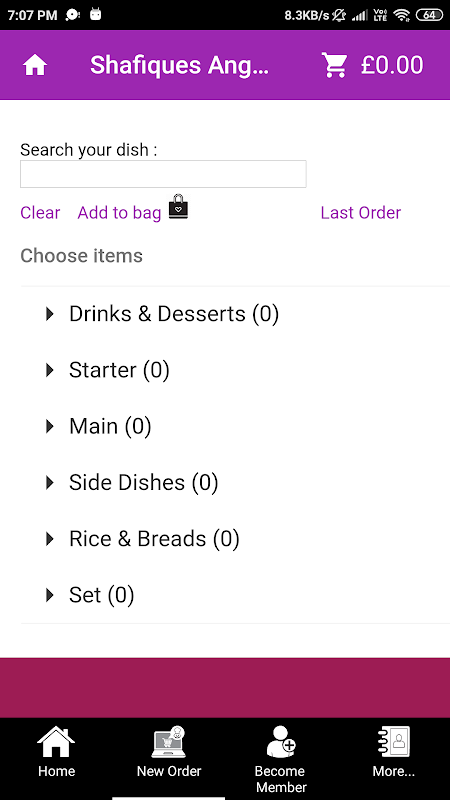The height and width of the screenshot is (800, 450).
Task: Switch to the Become Member tab
Action: 281,756
